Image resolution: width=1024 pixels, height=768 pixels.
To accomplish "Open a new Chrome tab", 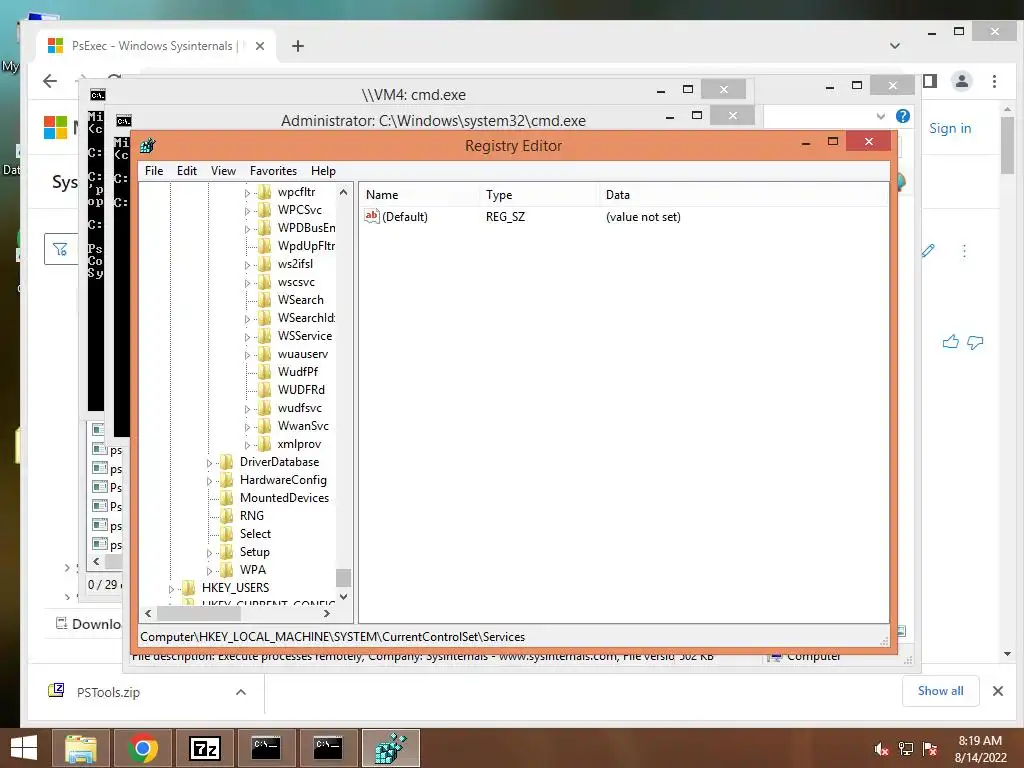I will pyautogui.click(x=298, y=46).
